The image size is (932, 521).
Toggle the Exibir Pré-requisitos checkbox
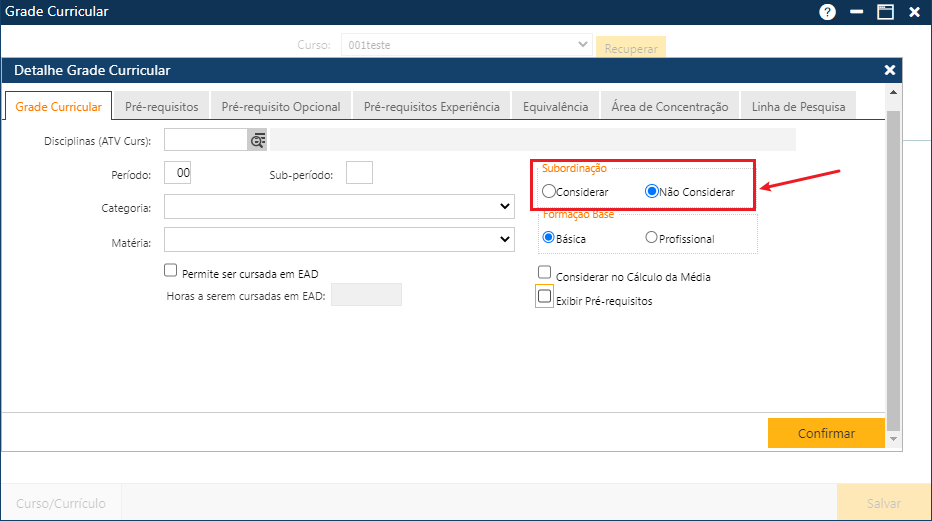point(545,296)
